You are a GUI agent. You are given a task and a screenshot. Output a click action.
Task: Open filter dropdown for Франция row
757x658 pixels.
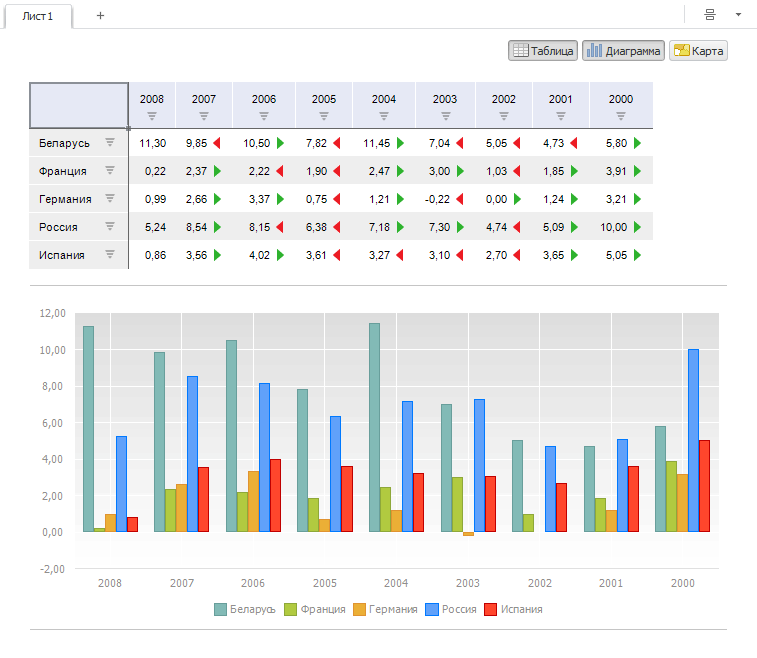coord(110,171)
